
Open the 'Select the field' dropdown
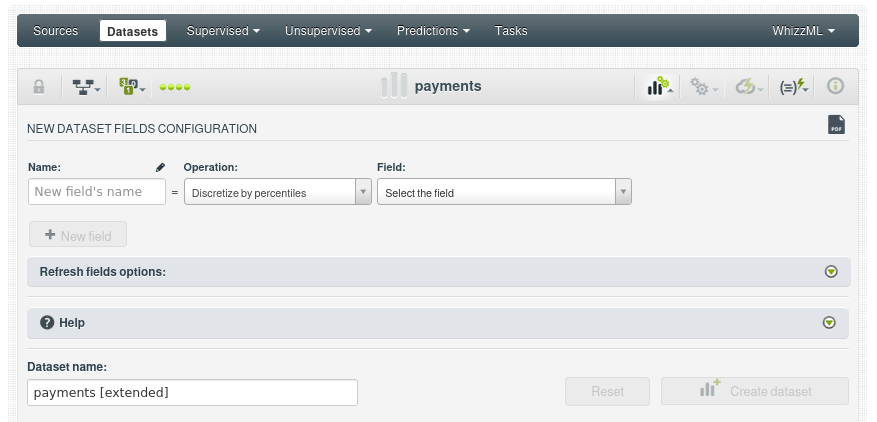pos(504,192)
